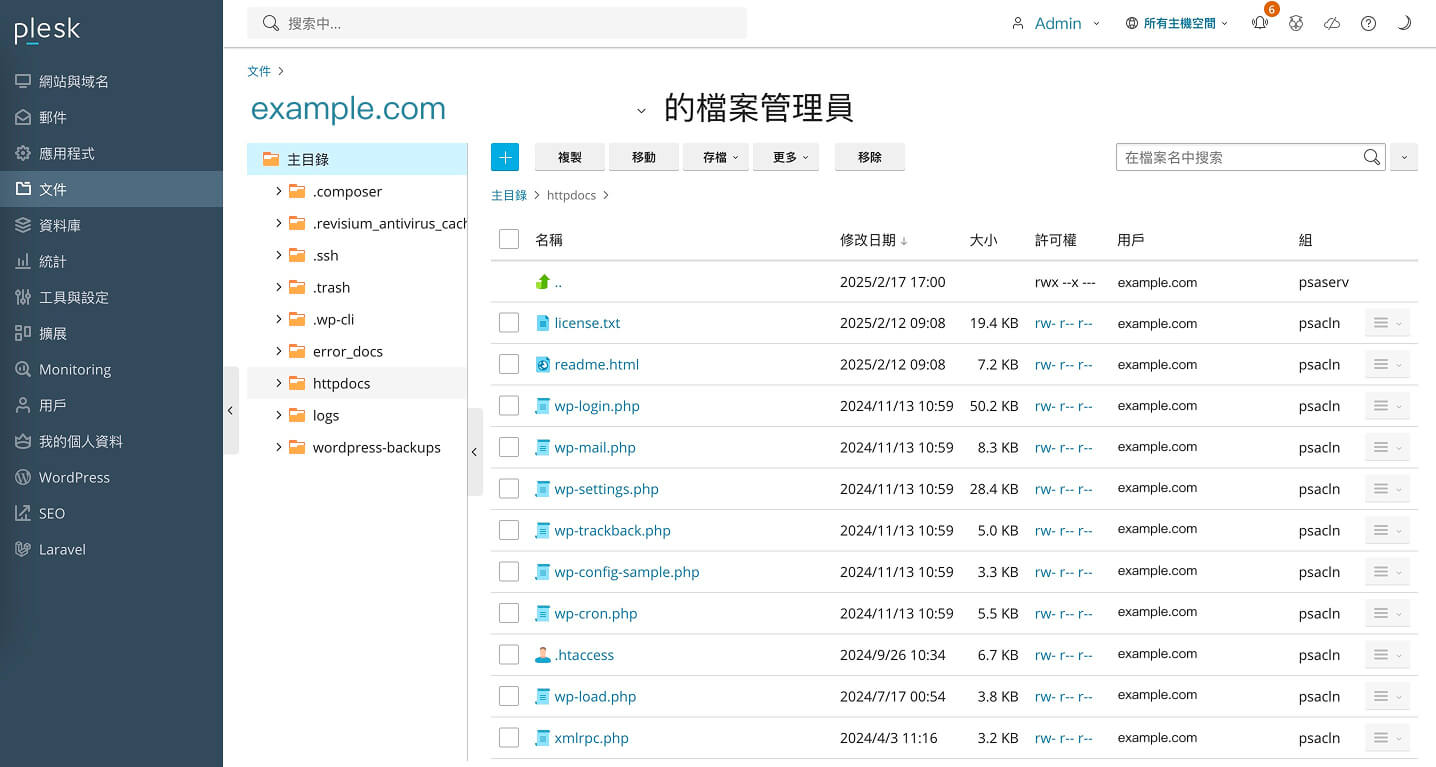Click the blue plus add button

505,157
